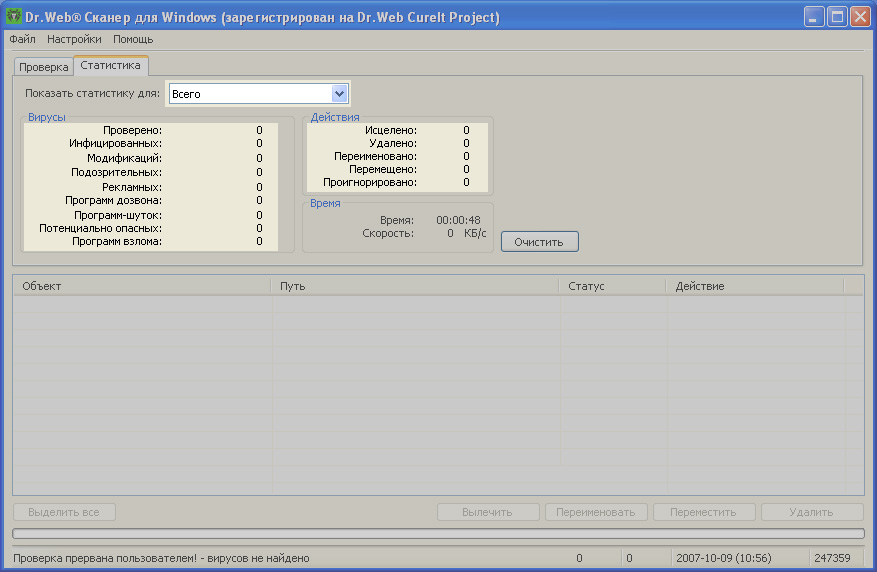This screenshot has height=572, width=877.
Task: Open the Настройки menu
Action: click(x=74, y=39)
